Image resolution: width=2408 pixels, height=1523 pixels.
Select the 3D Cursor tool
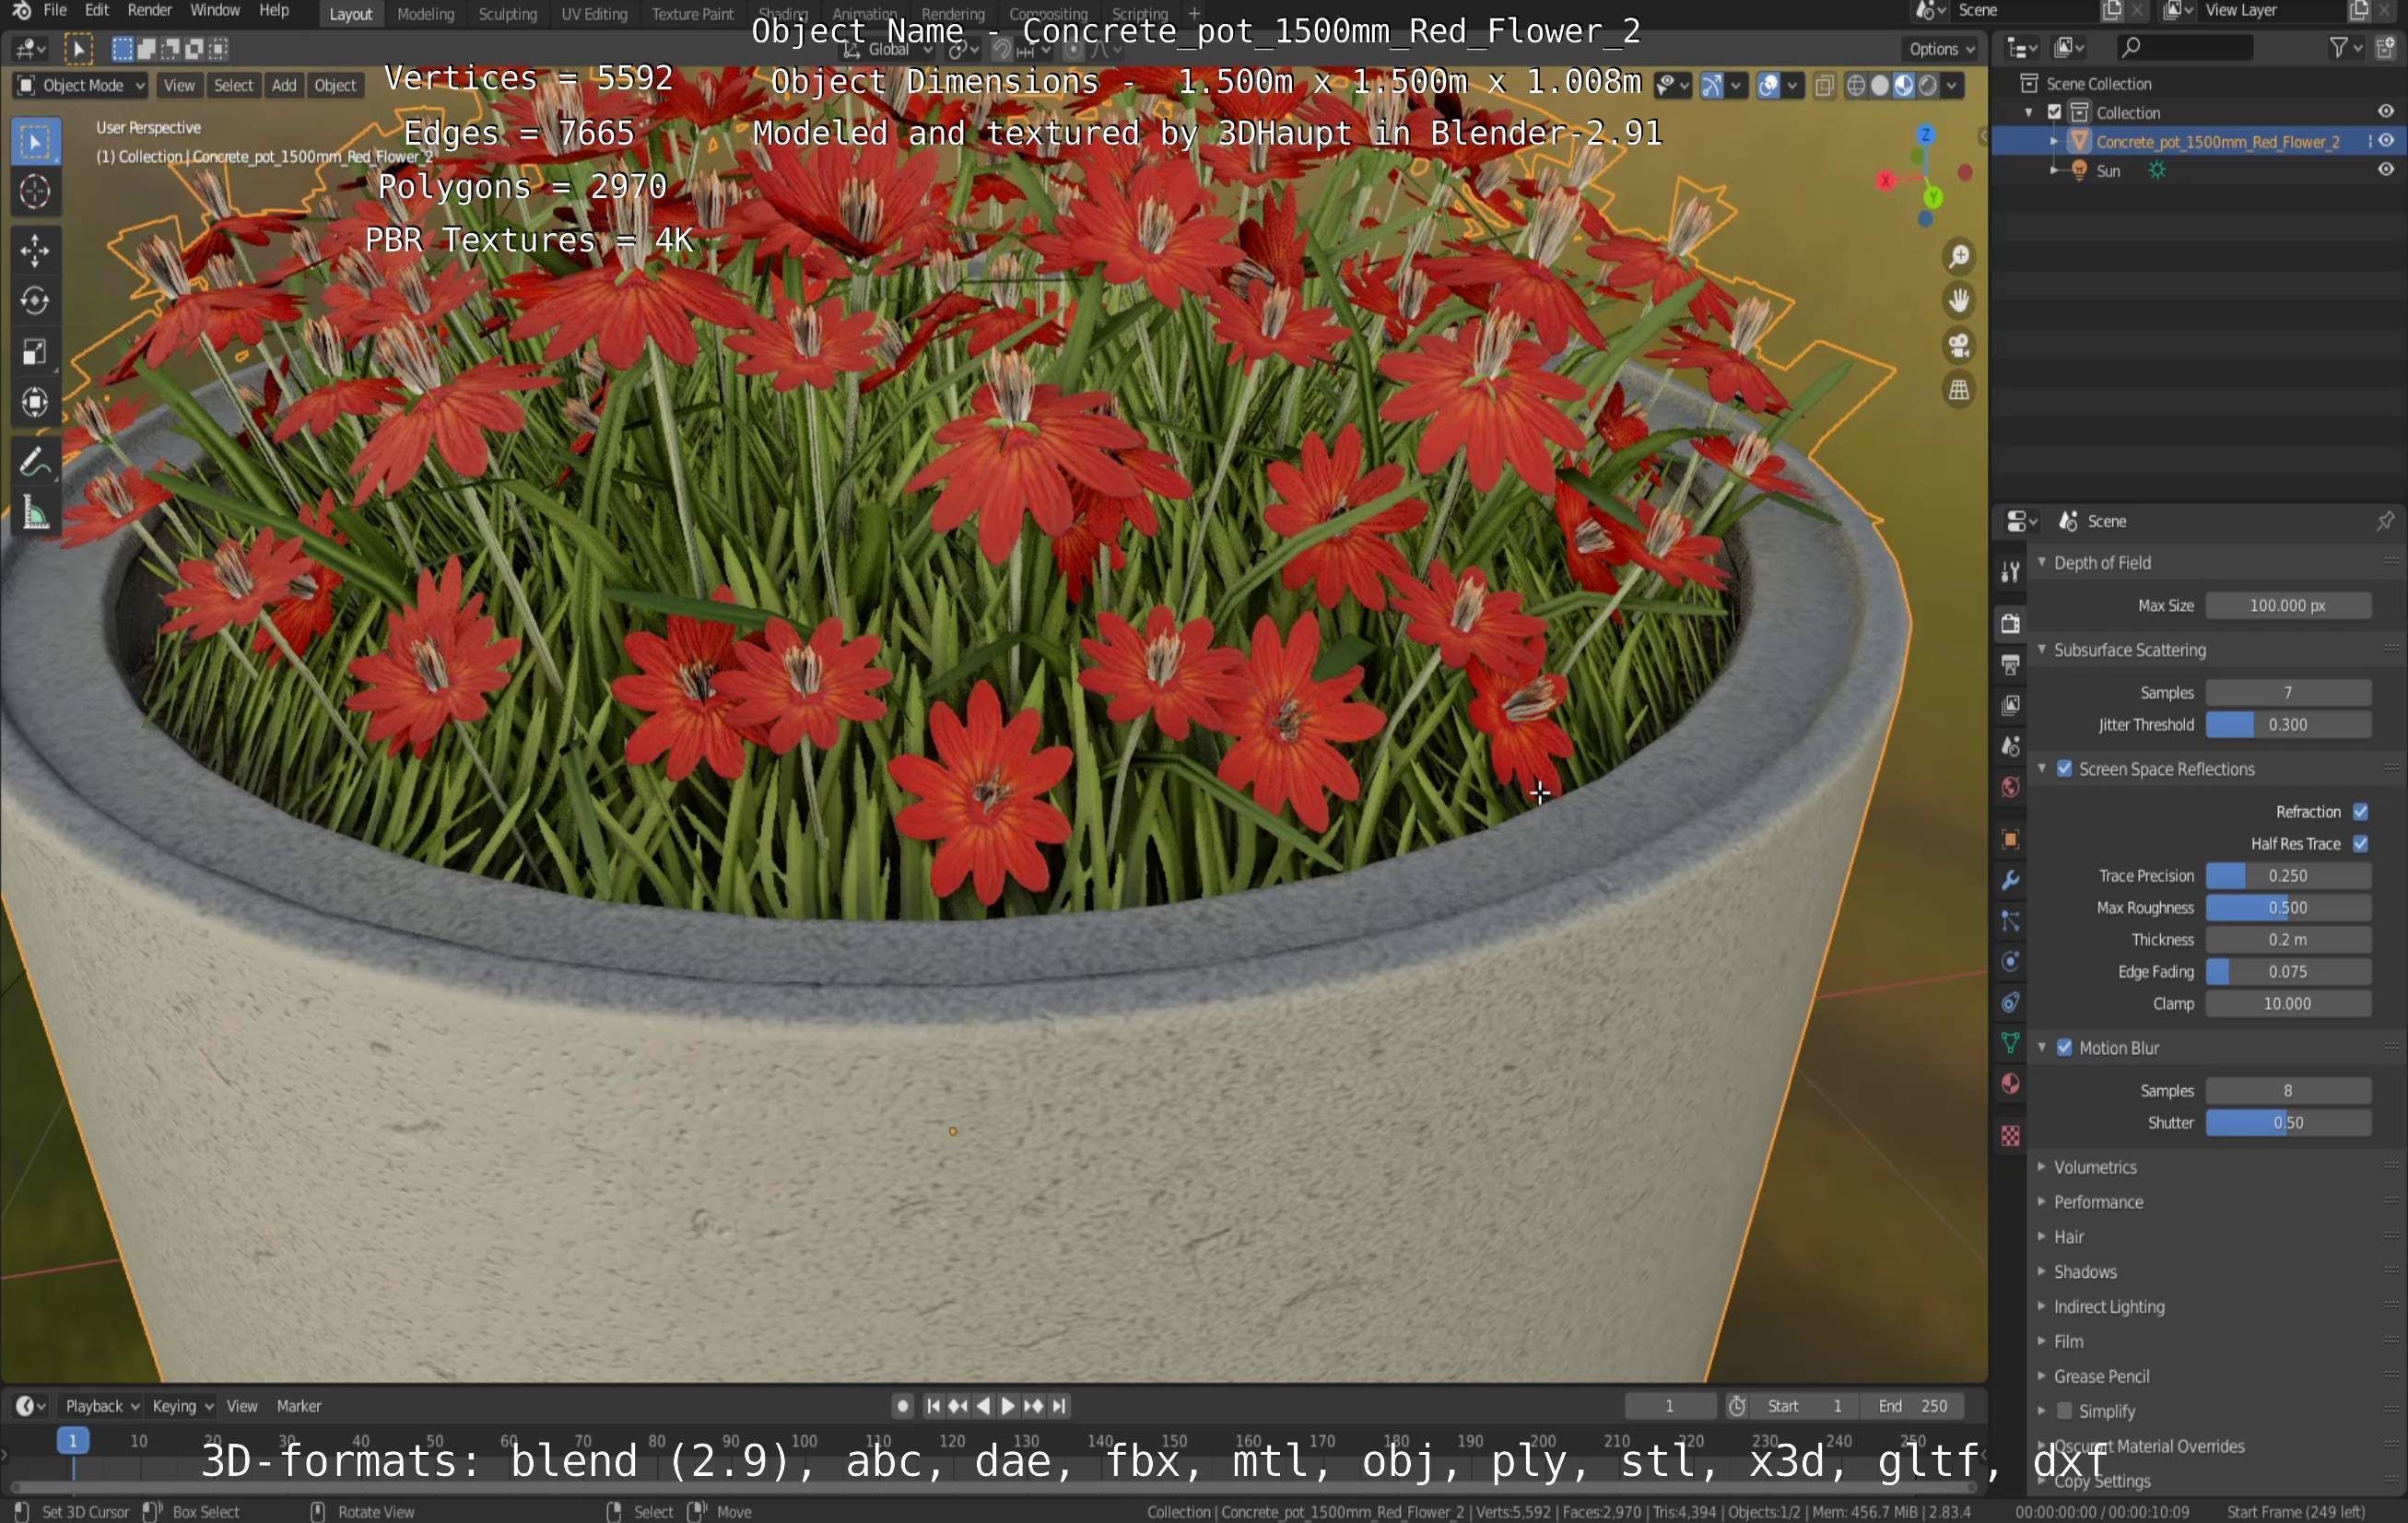click(35, 192)
